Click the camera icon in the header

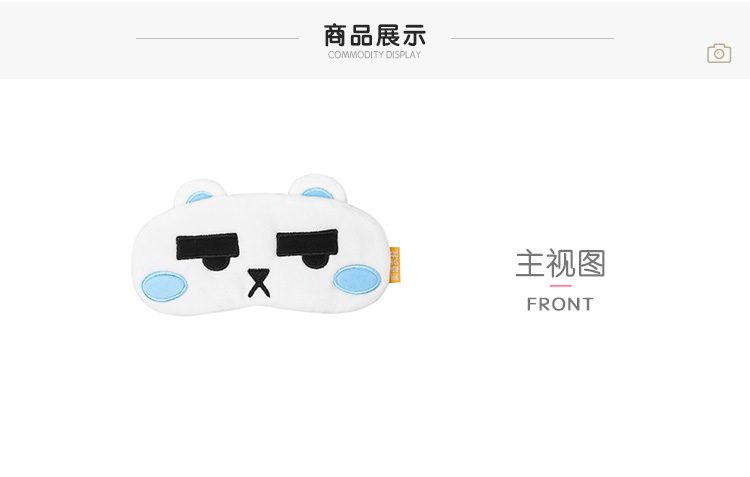click(x=719, y=53)
